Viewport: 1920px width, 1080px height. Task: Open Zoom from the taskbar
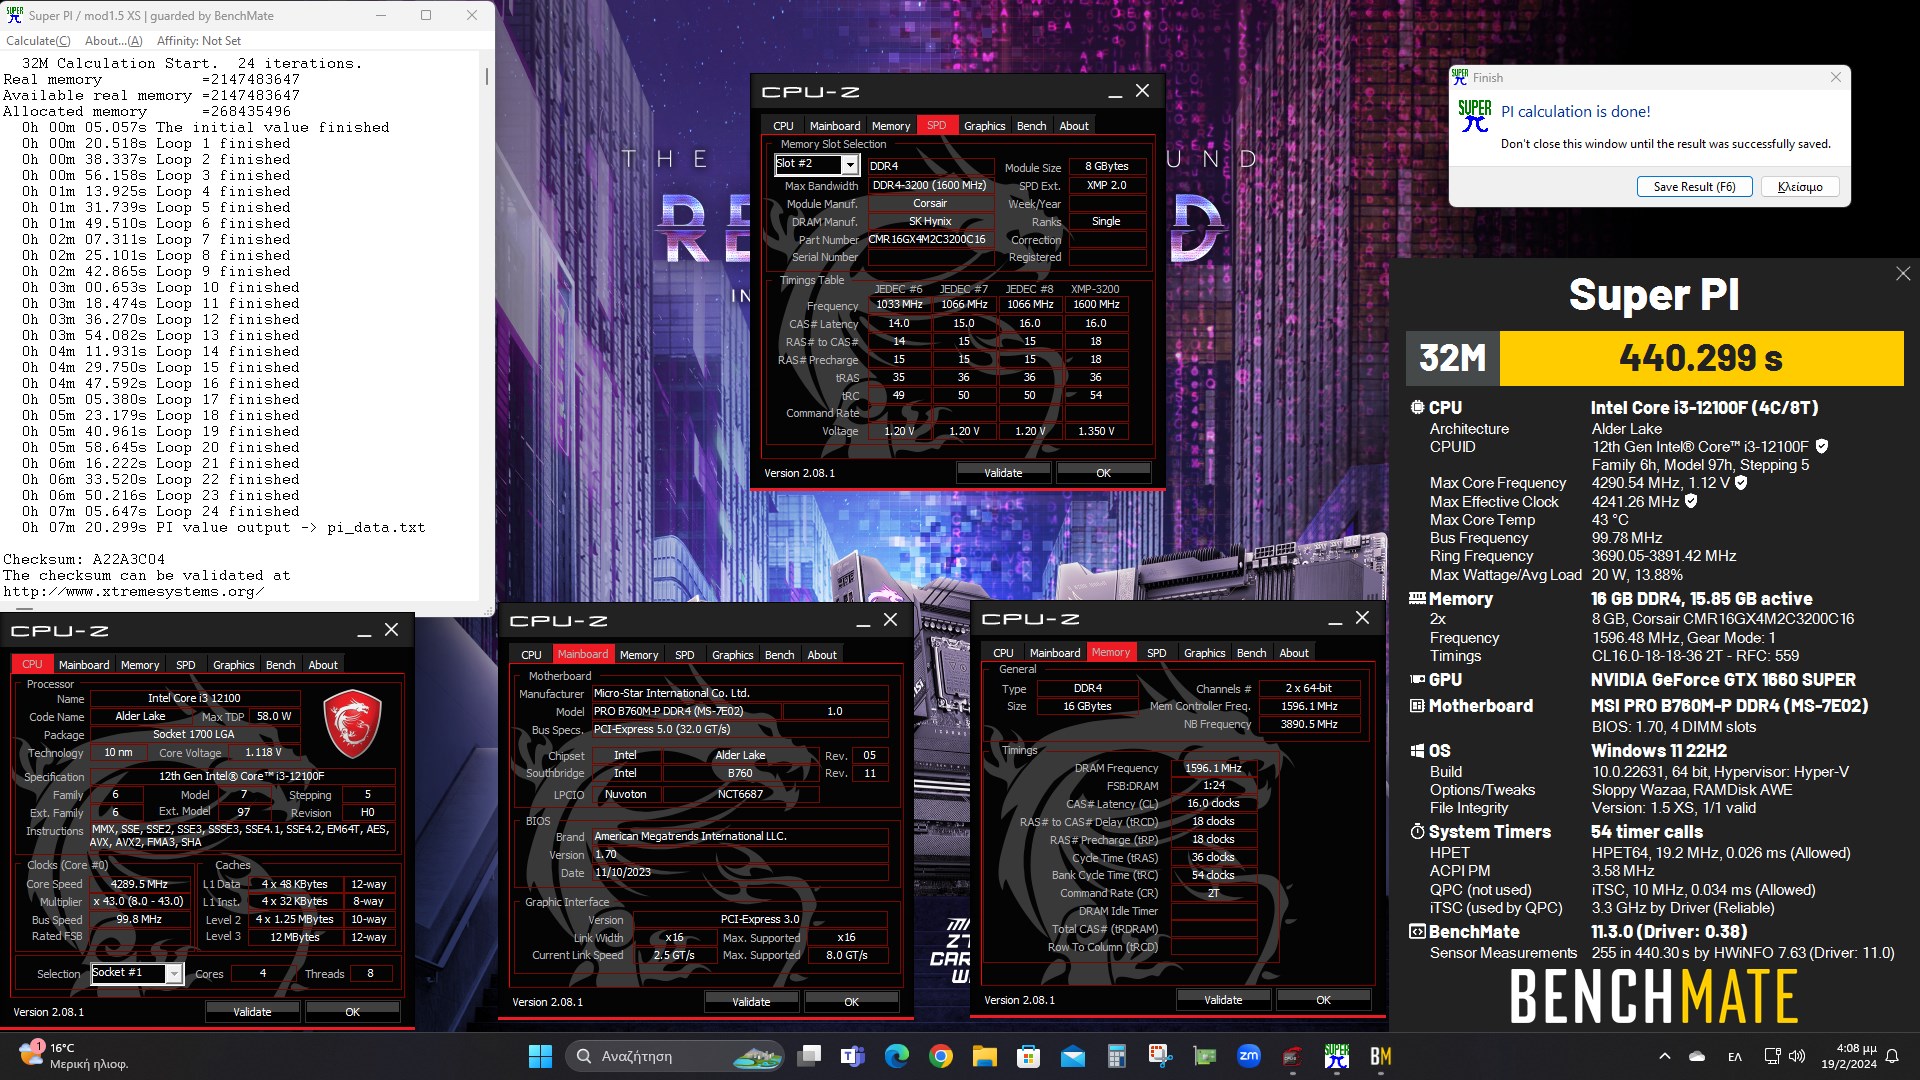point(1249,1056)
